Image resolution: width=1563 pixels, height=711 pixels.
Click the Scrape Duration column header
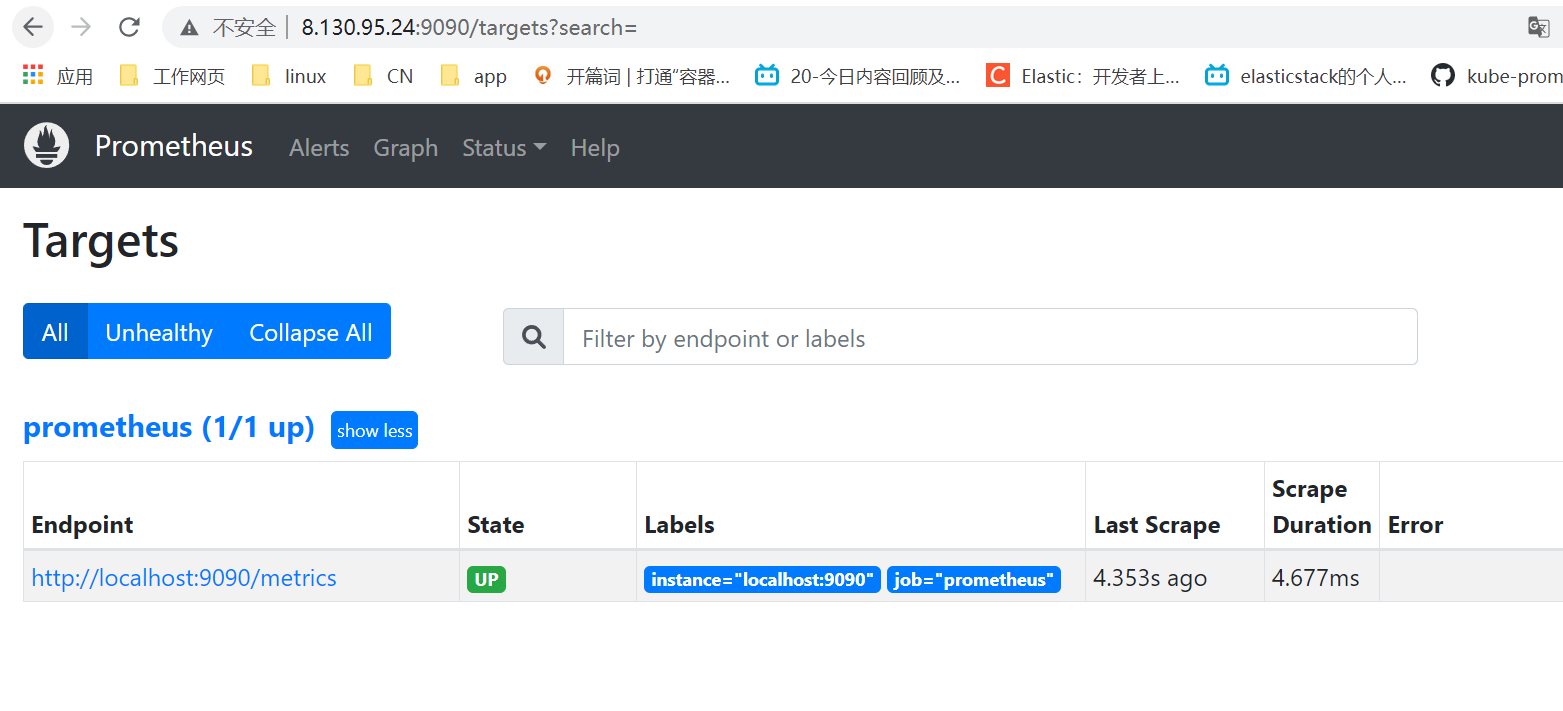pos(1321,507)
